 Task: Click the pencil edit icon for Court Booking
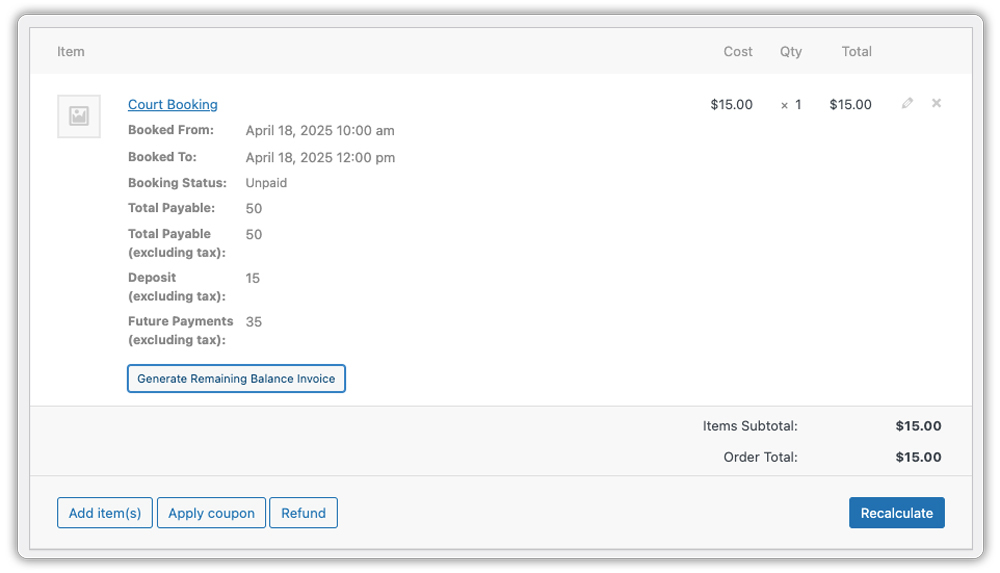[x=907, y=103]
